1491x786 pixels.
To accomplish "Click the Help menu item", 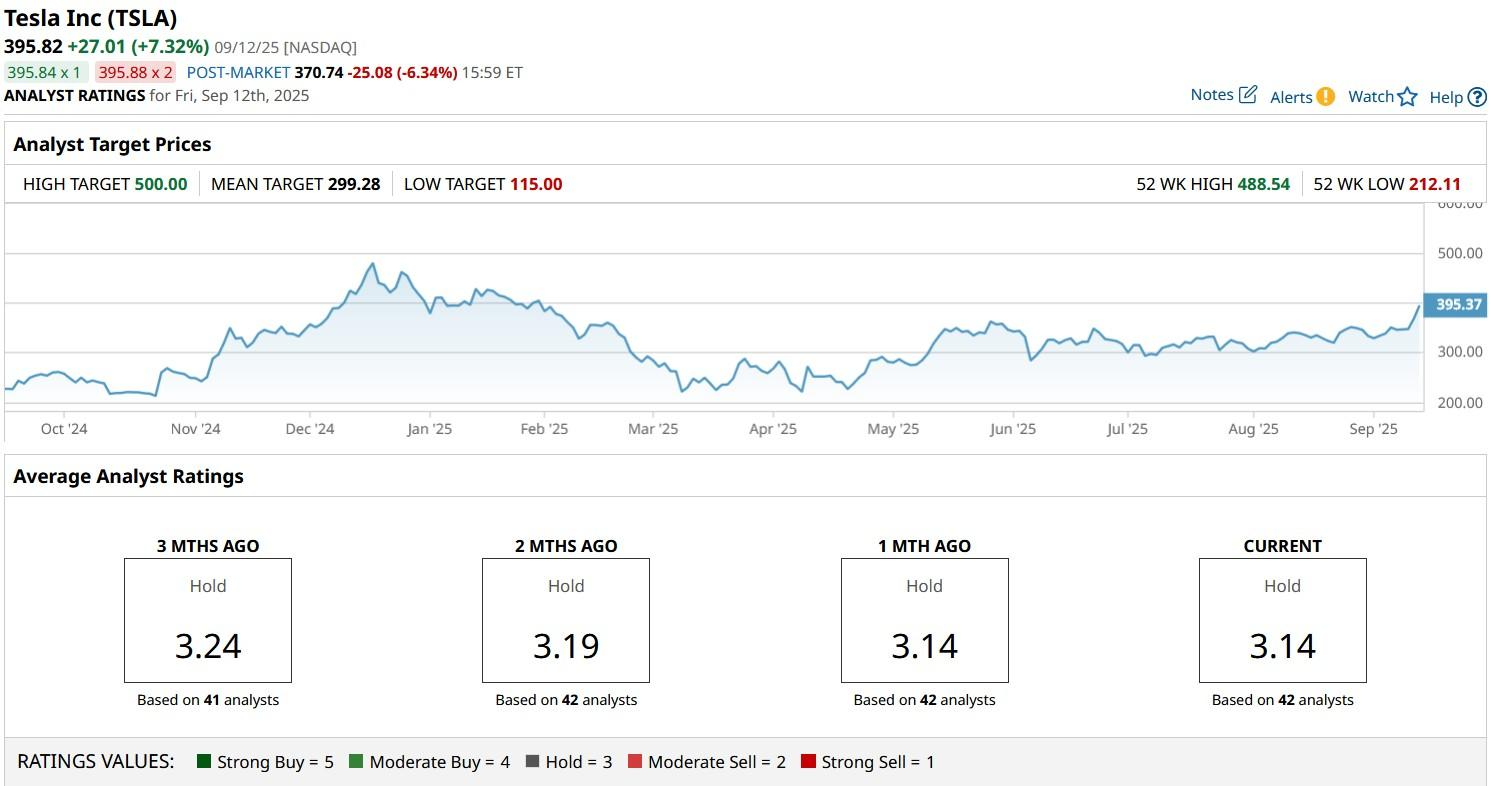I will [1444, 97].
